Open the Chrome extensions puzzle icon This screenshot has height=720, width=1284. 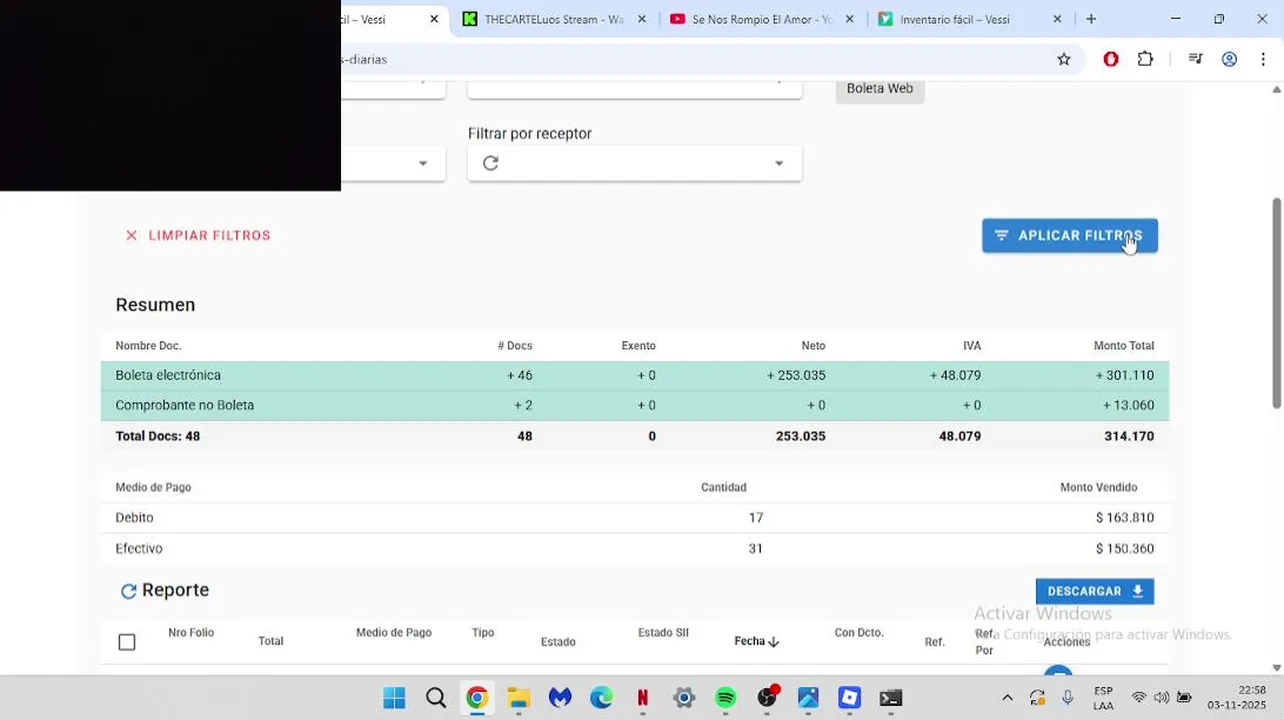[1145, 59]
